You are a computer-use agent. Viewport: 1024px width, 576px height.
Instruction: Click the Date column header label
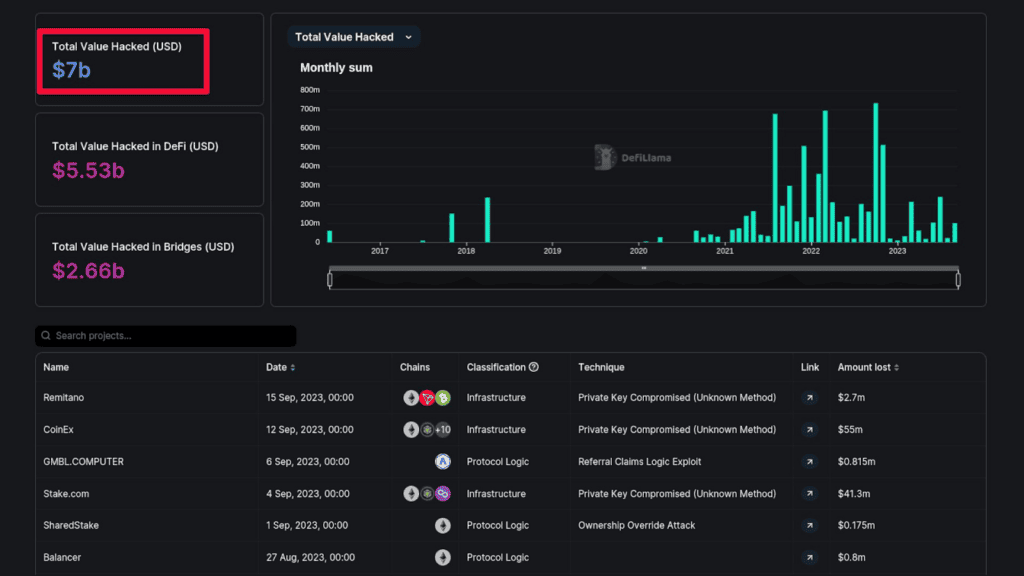(276, 367)
